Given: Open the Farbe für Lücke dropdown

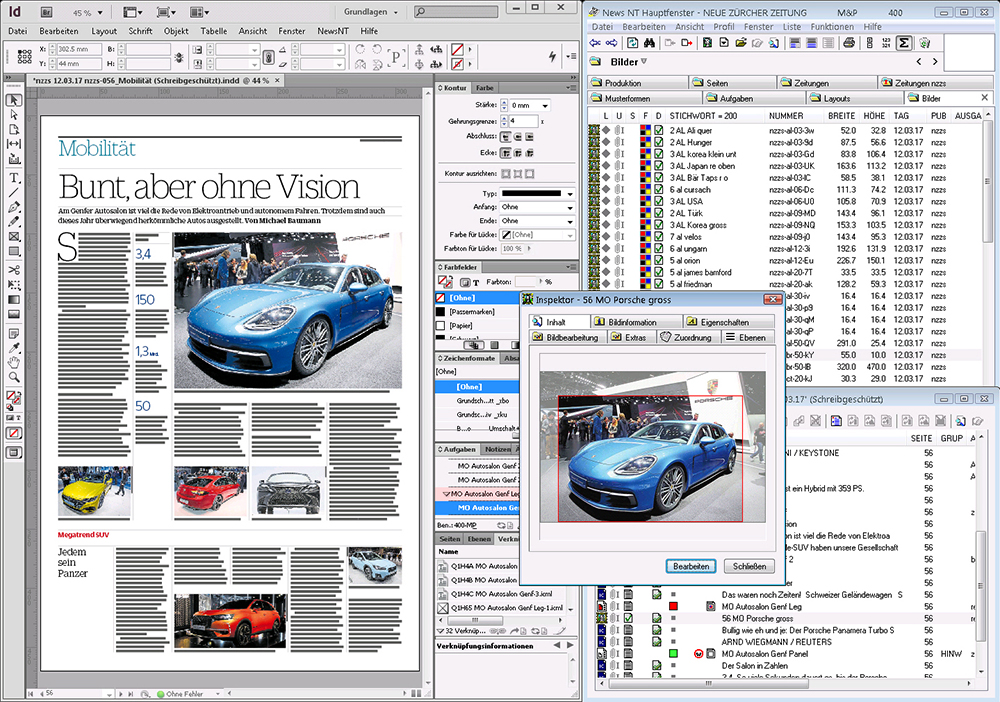Looking at the screenshot, I should (570, 235).
